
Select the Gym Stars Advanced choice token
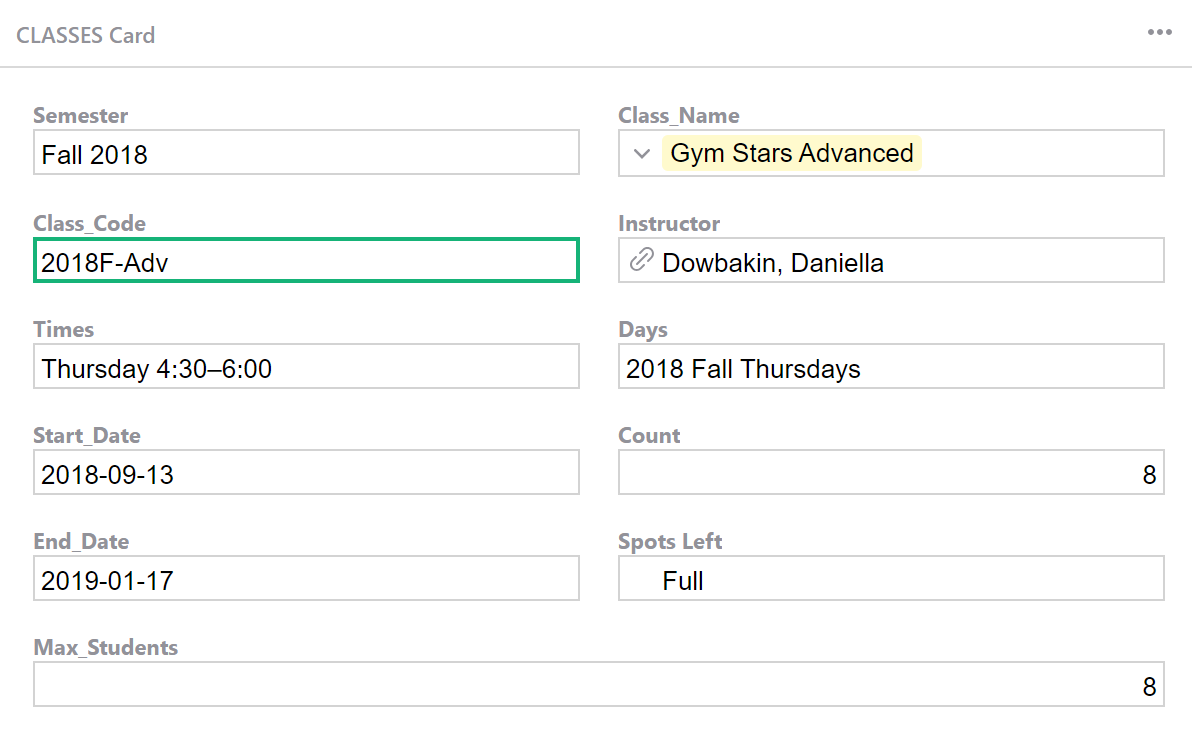click(x=791, y=154)
